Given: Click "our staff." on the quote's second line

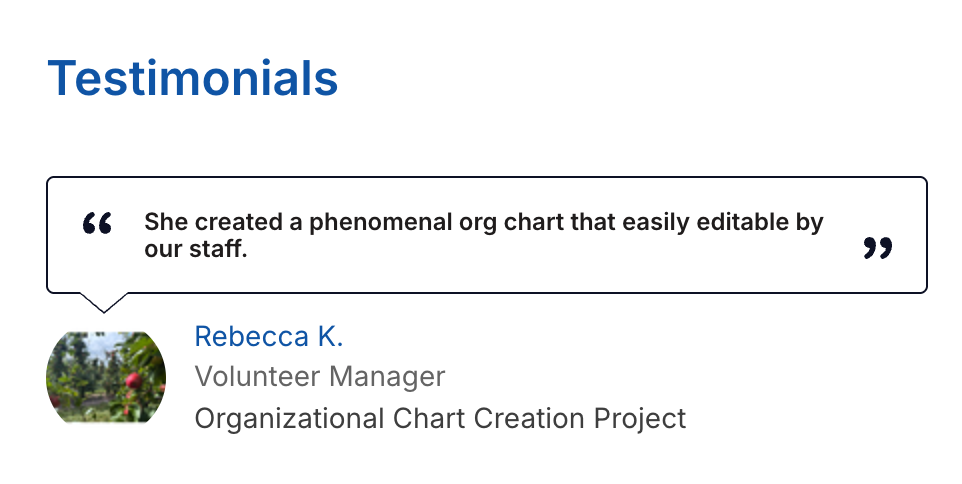Looking at the screenshot, I should click(x=195, y=249).
